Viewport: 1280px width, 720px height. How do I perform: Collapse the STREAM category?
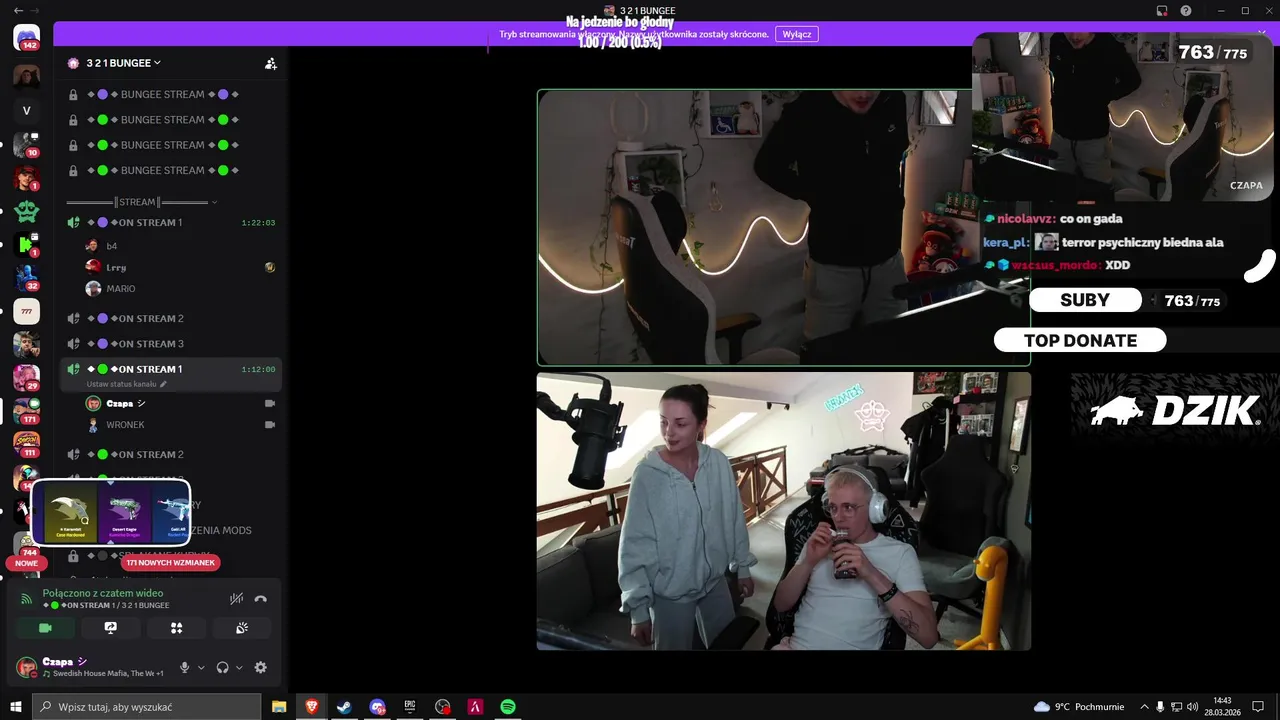point(140,202)
